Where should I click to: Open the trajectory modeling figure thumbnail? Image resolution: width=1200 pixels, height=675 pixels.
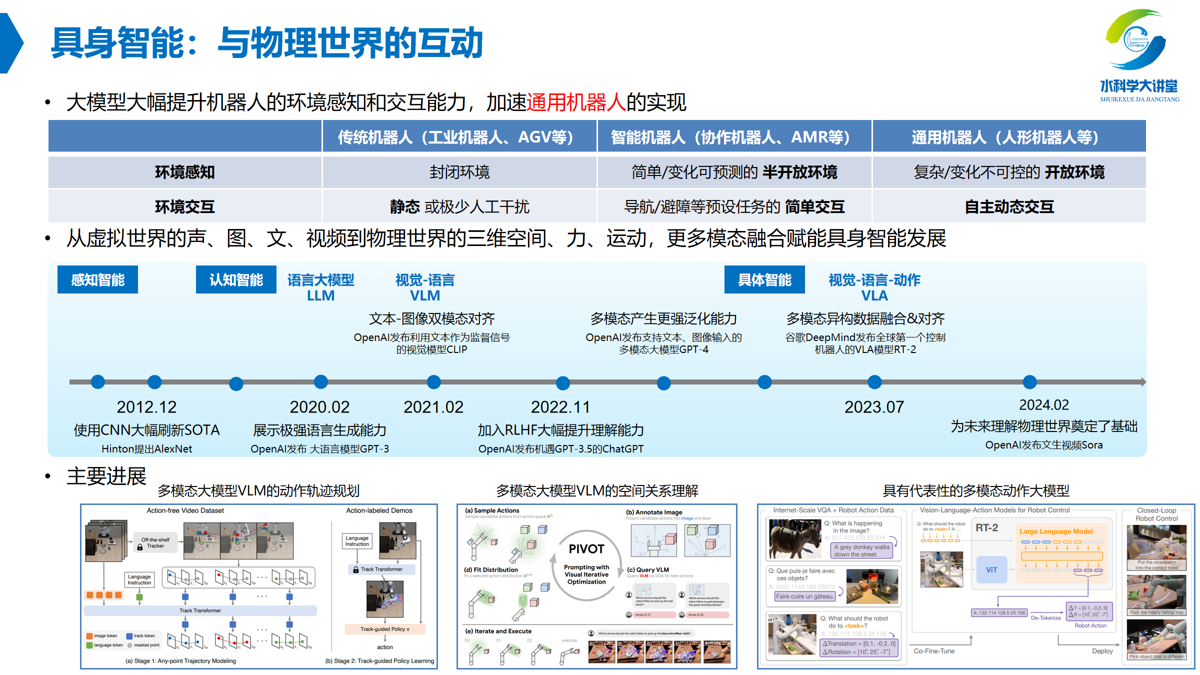click(259, 586)
